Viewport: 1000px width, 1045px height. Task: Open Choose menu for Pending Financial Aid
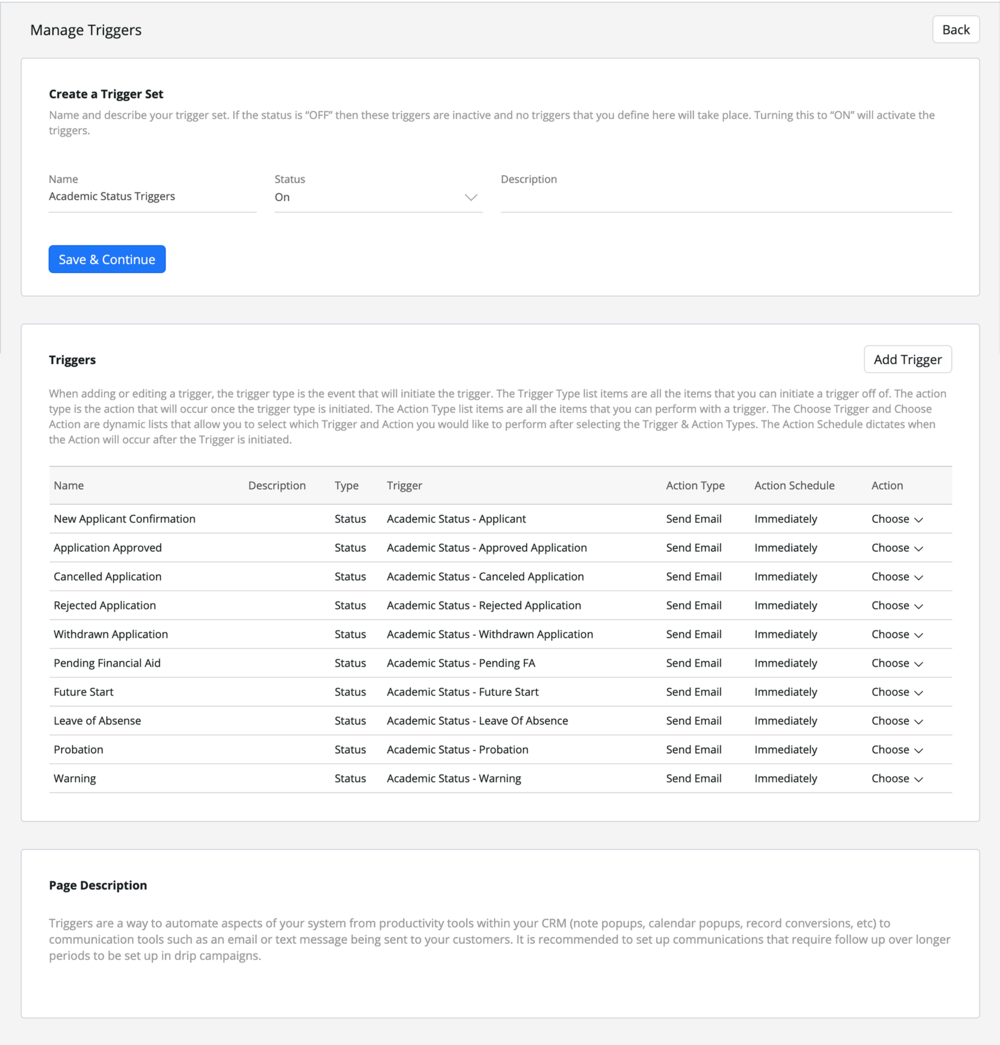(x=897, y=663)
